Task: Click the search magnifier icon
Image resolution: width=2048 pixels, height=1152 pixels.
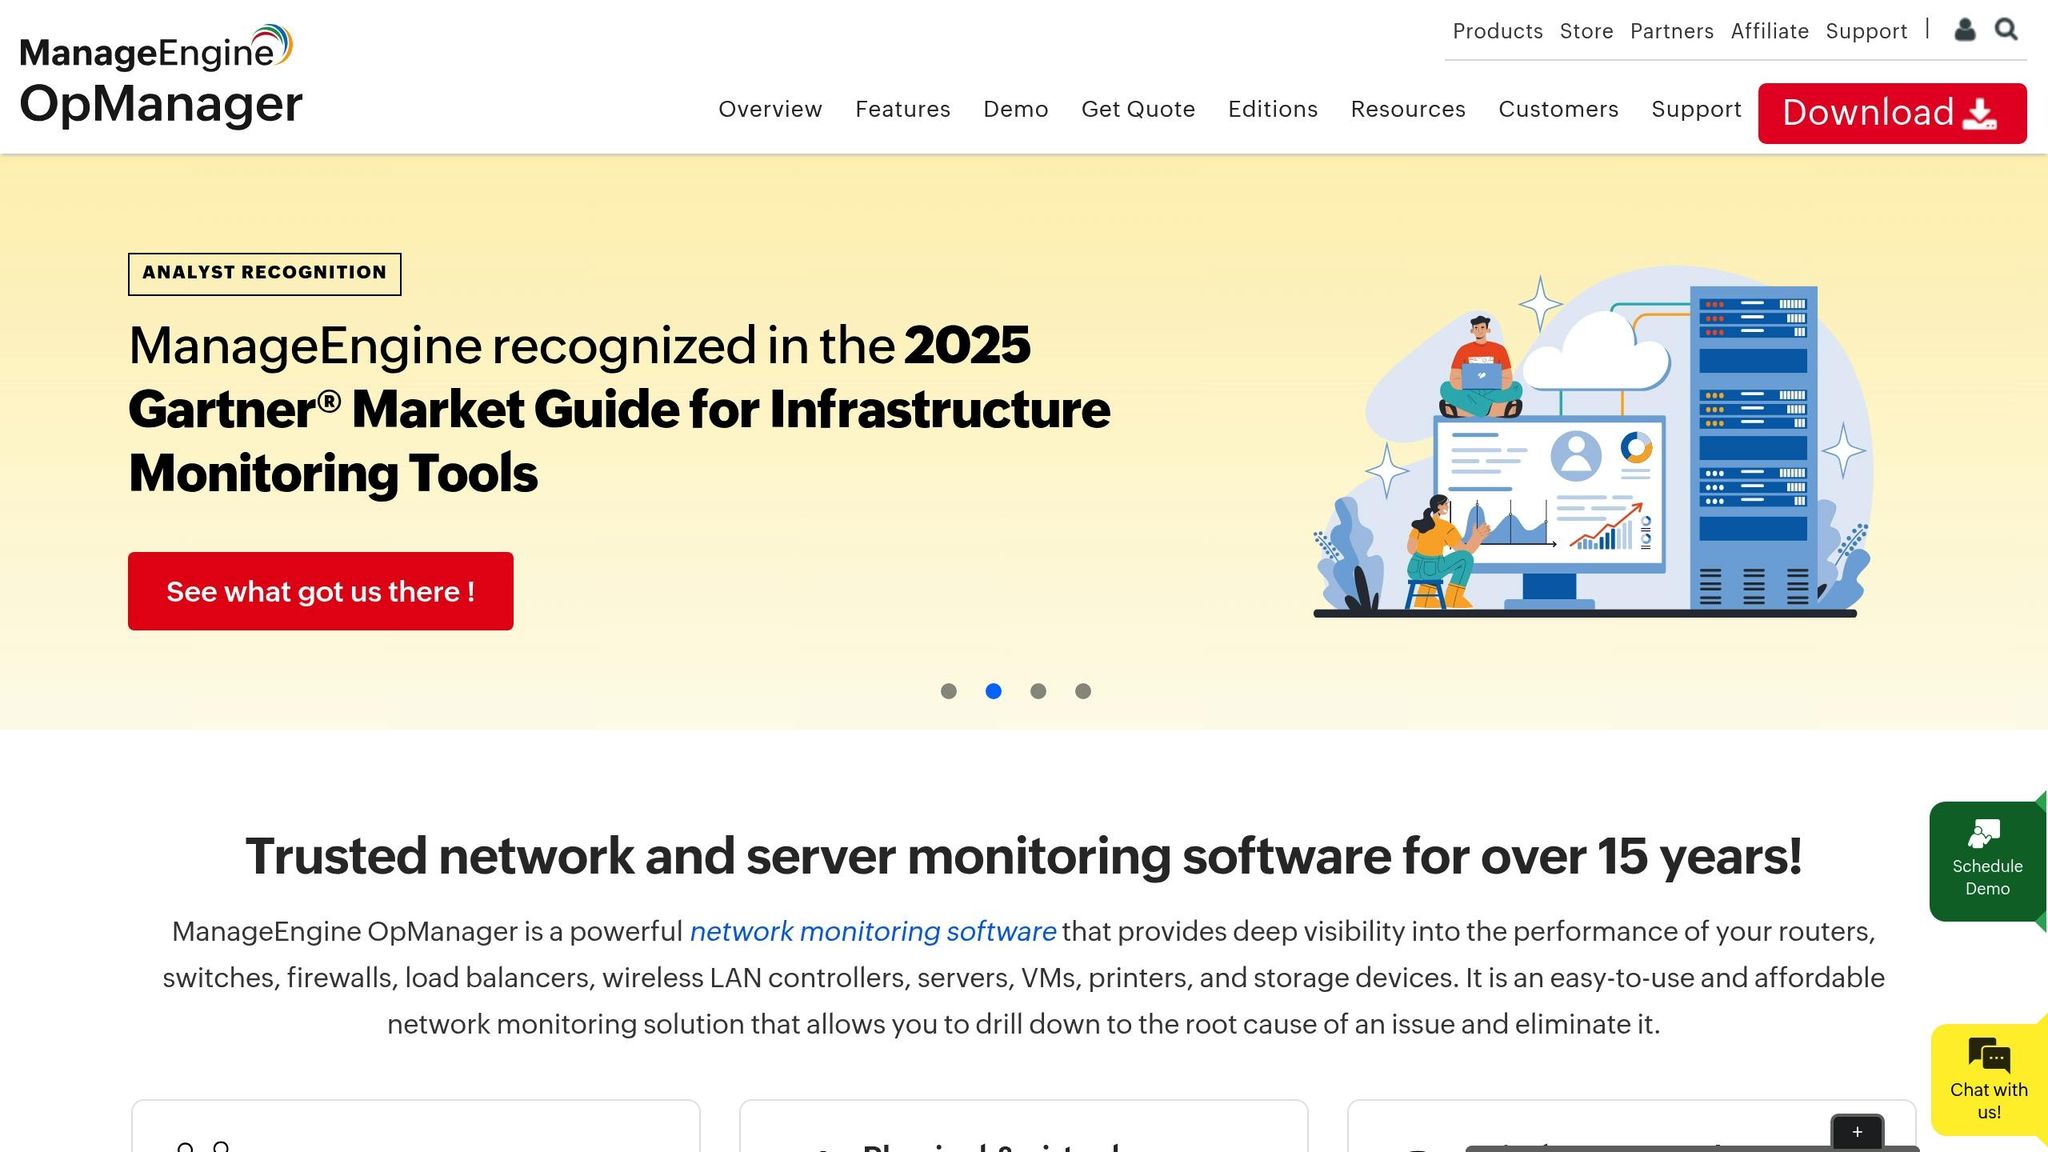Action: click(x=2006, y=30)
